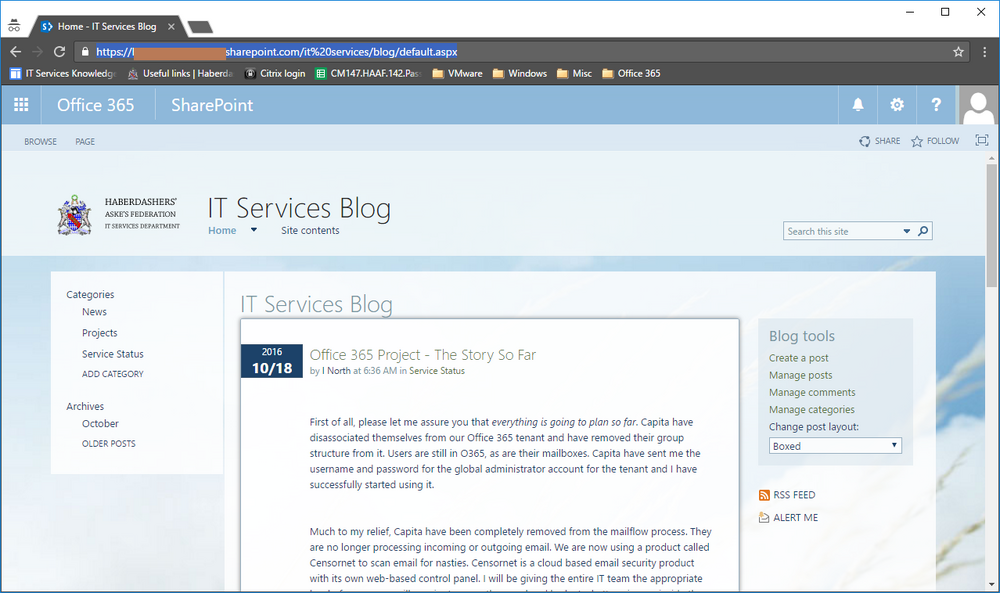Open the VMware bookmarks folder

click(x=457, y=73)
